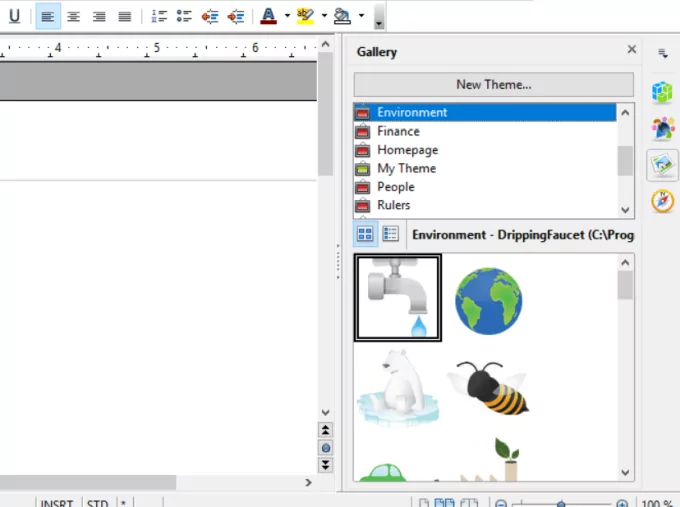Select My Theme in gallery list
680x507 pixels.
click(485, 168)
